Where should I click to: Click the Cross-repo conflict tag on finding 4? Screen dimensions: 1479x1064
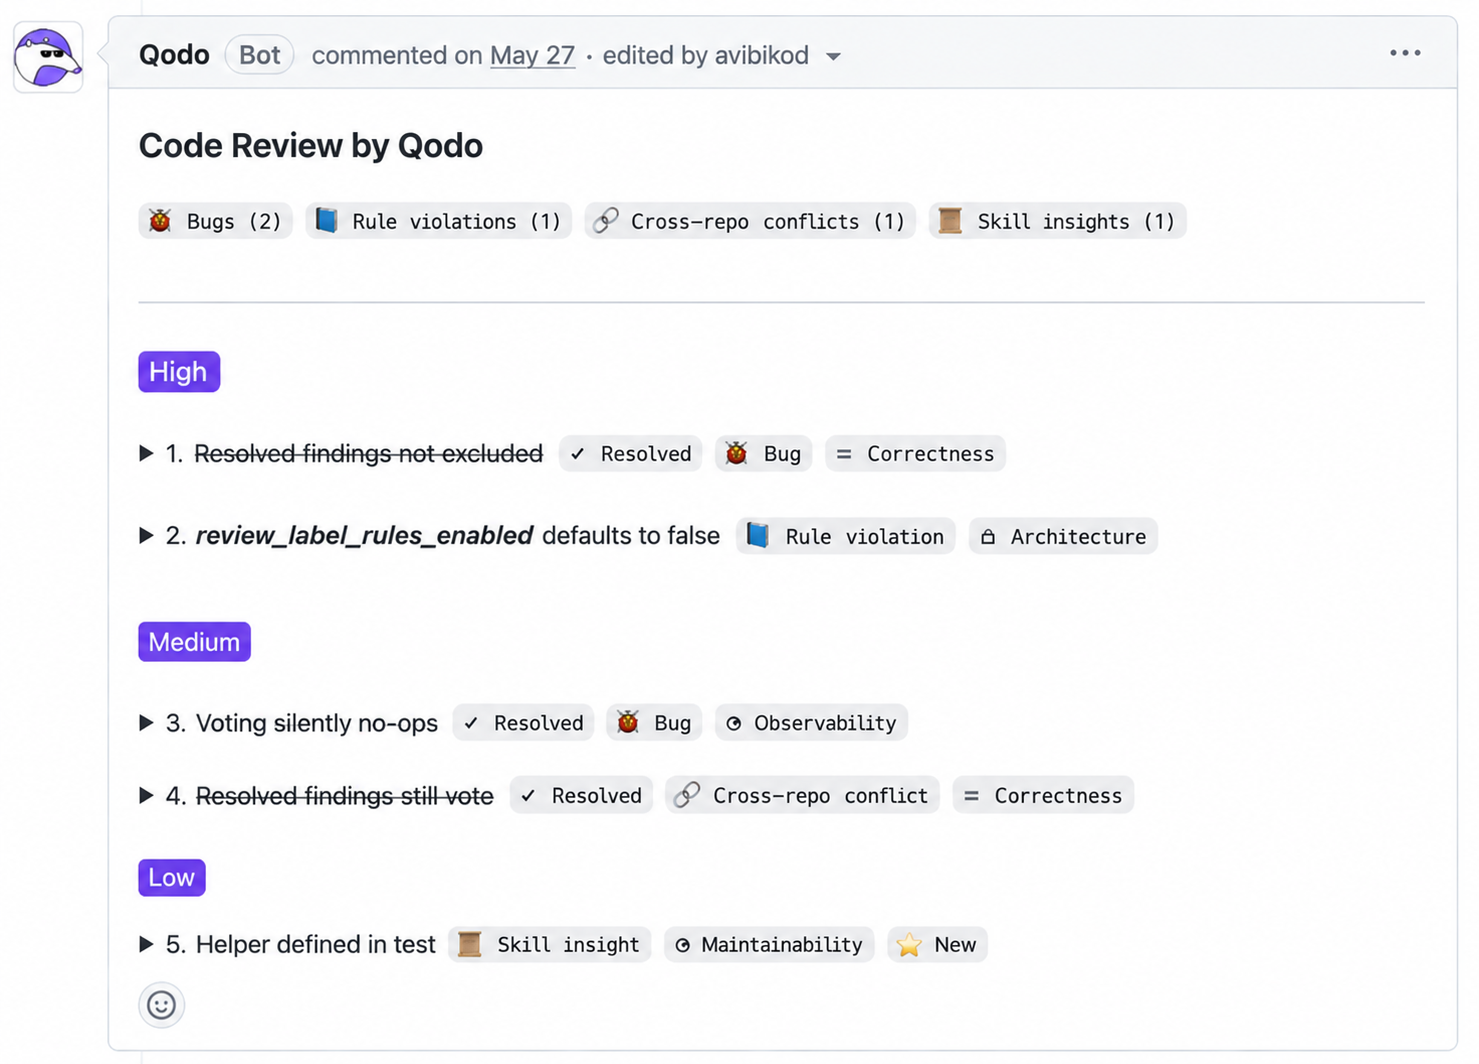(802, 795)
